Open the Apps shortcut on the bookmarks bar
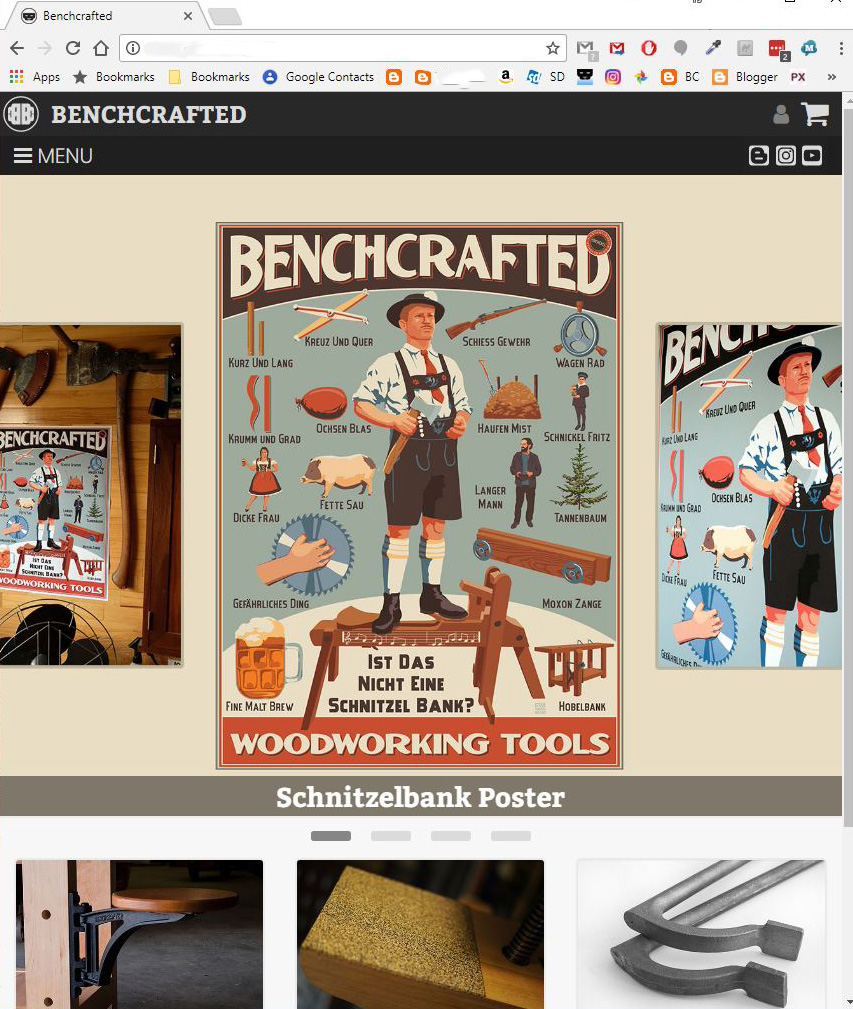The image size is (853, 1009). coord(37,76)
